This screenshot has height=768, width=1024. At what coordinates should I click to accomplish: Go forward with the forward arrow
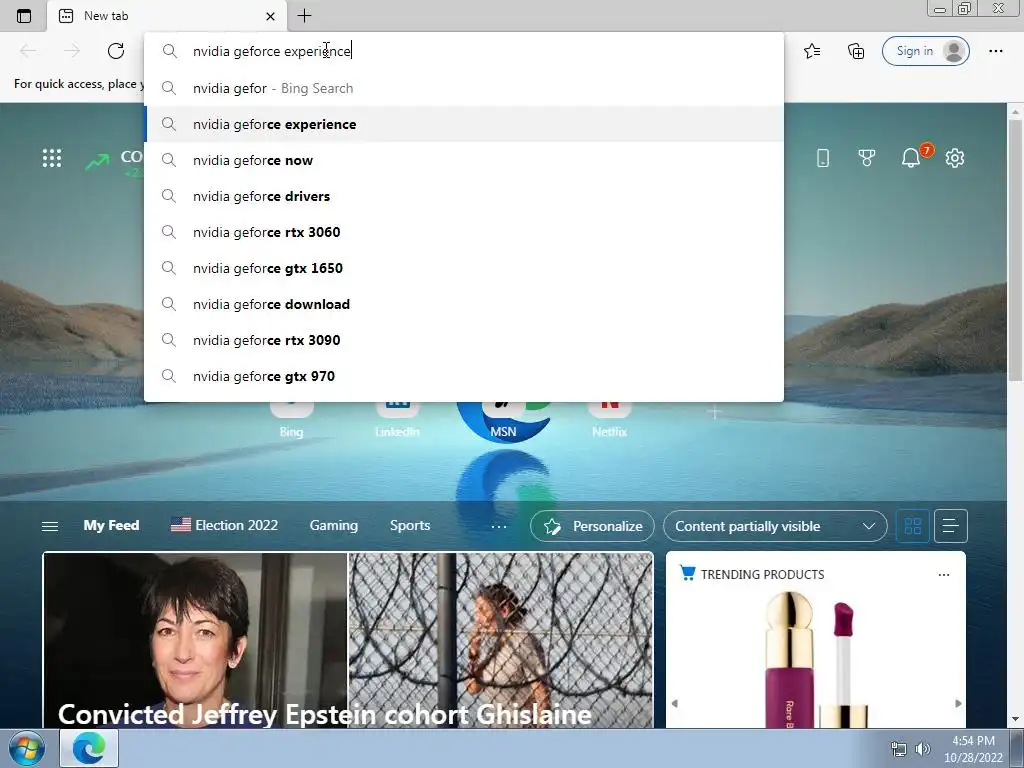point(72,51)
